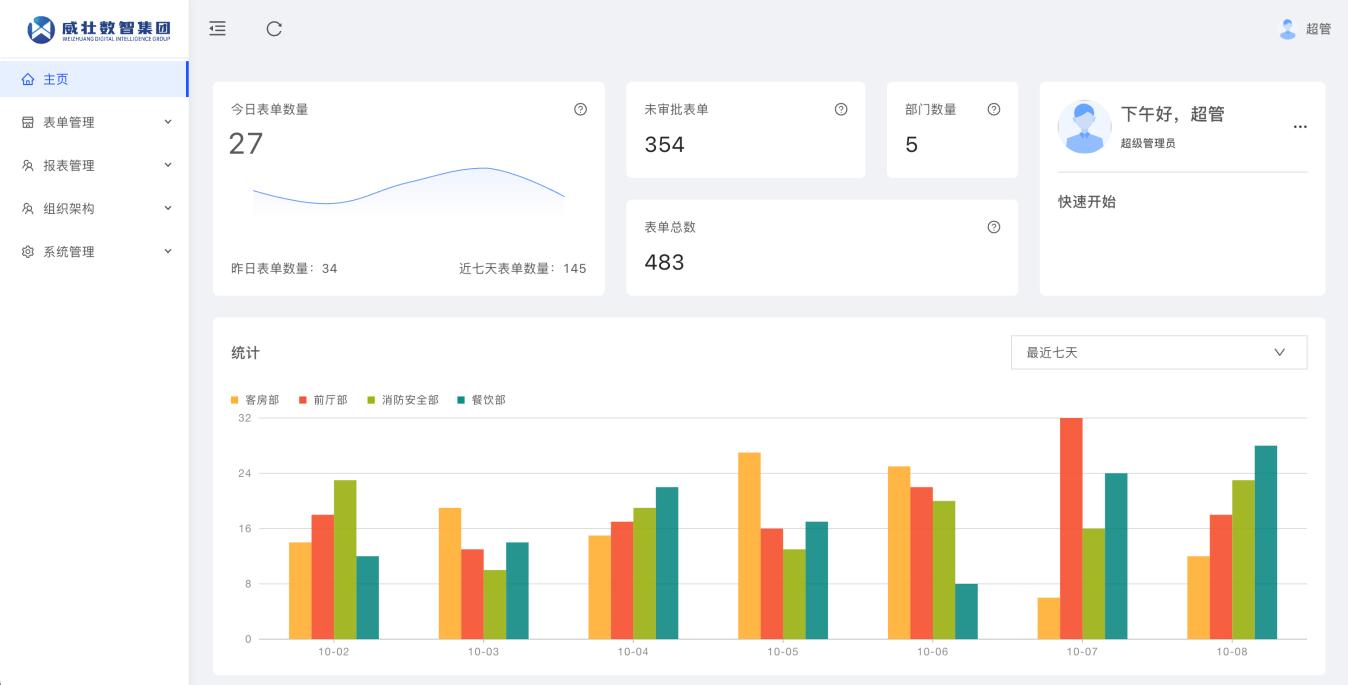Viewport: 1348px width, 685px height.
Task: Open the 系统管理 menu item
Action: coord(94,252)
